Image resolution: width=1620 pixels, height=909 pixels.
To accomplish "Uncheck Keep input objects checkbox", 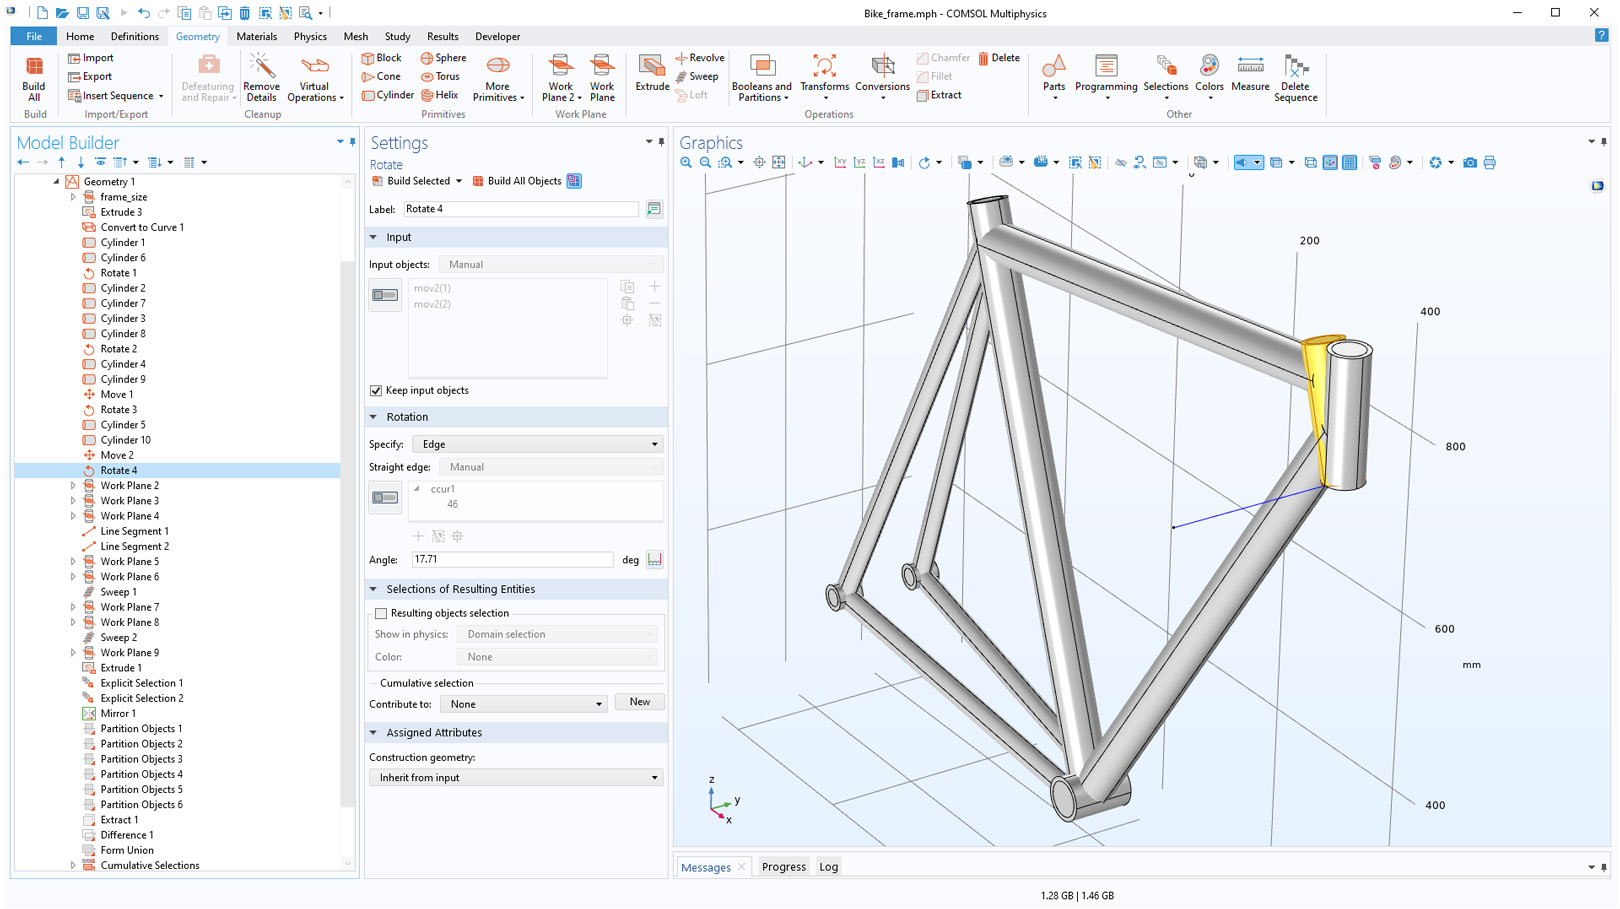I will (376, 391).
